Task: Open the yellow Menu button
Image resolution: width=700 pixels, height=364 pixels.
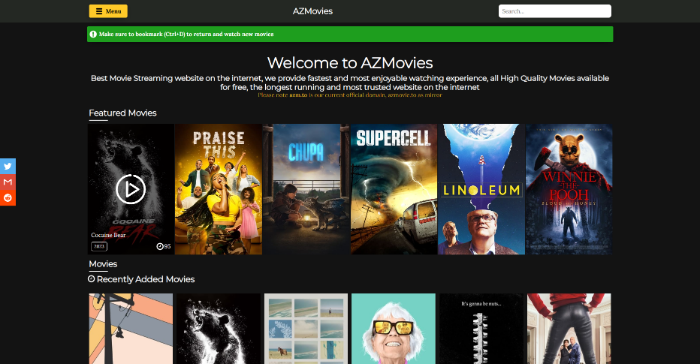Action: point(108,11)
